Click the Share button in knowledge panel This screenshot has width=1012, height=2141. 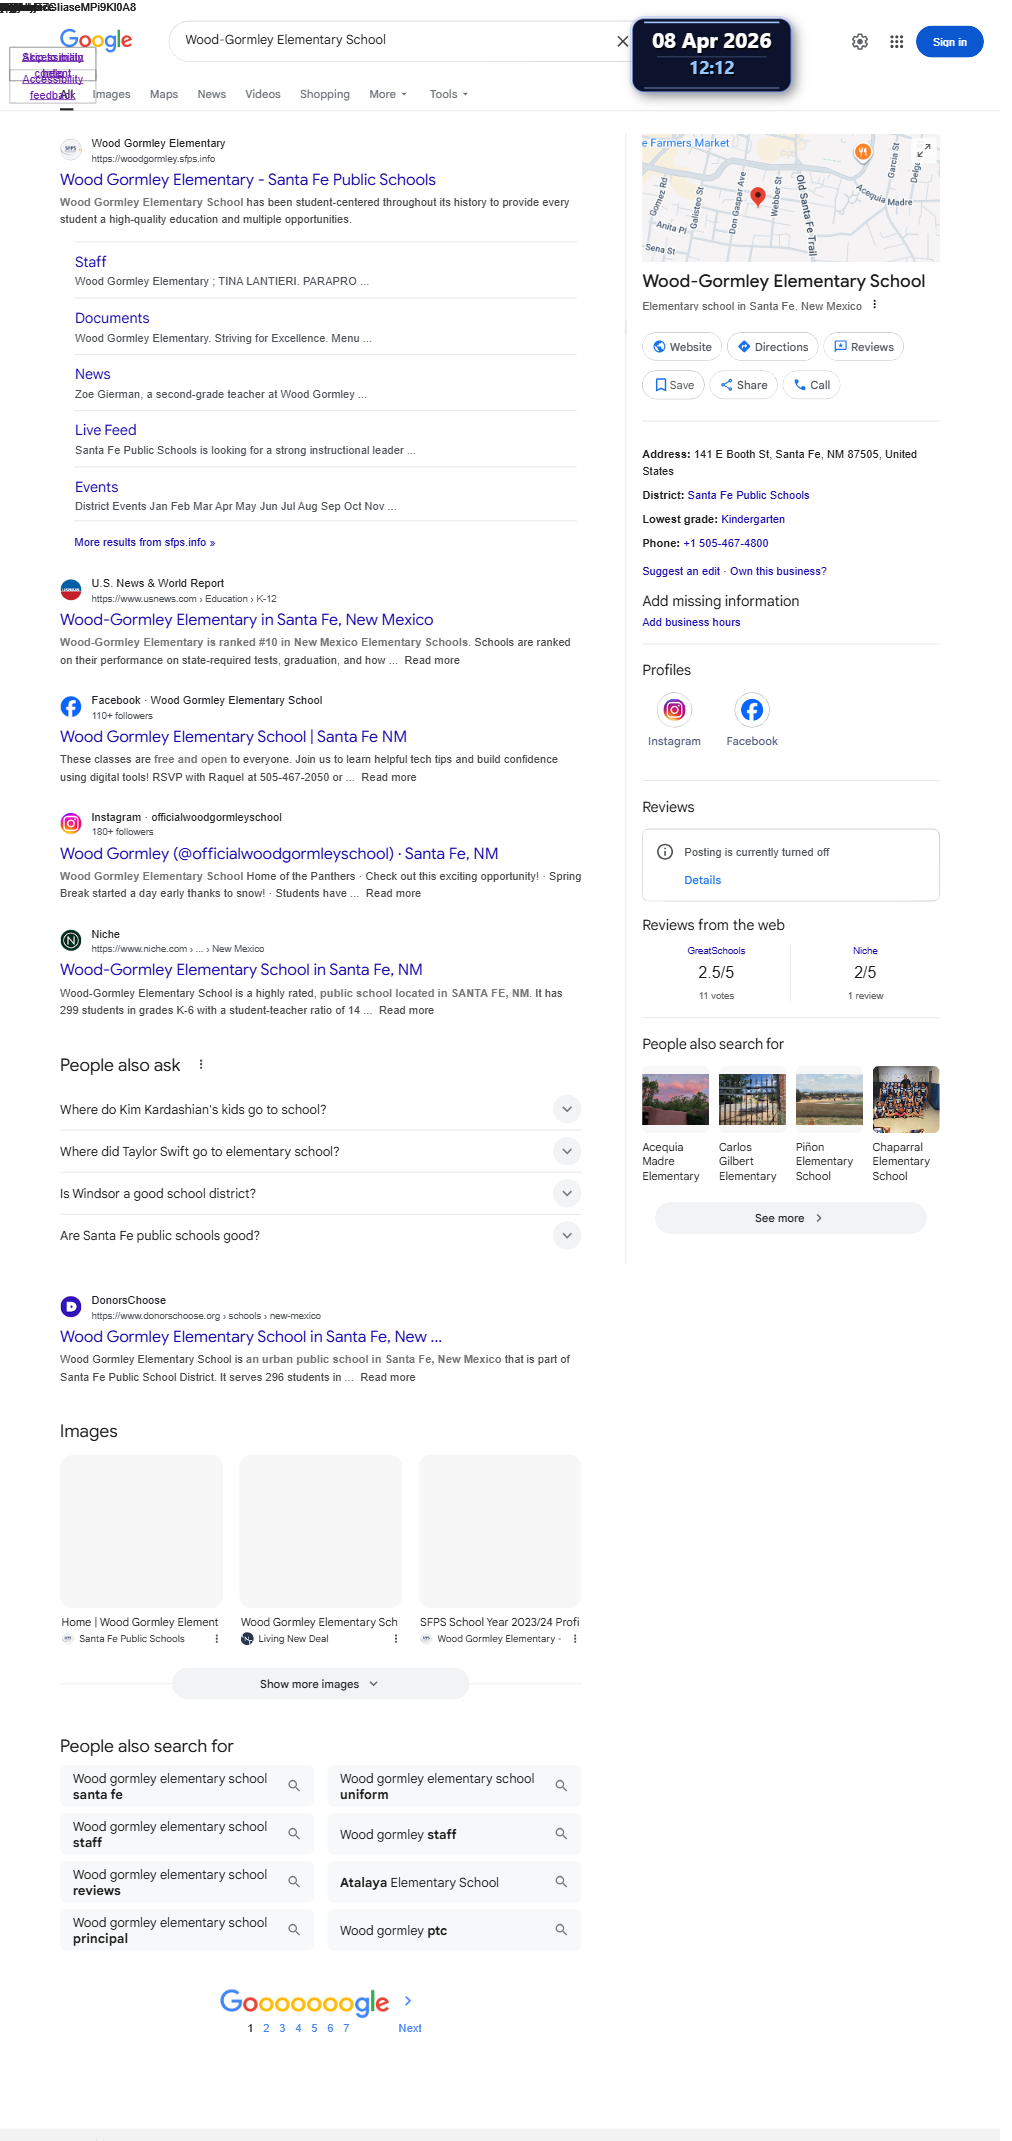744,385
